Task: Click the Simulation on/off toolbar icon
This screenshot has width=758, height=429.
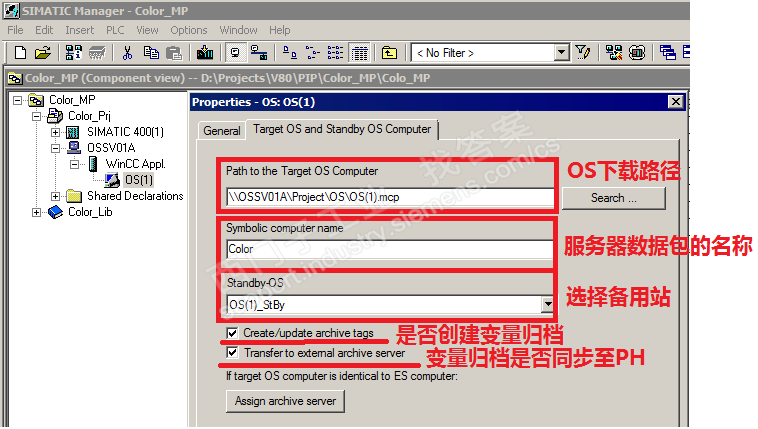Action: coord(637,52)
